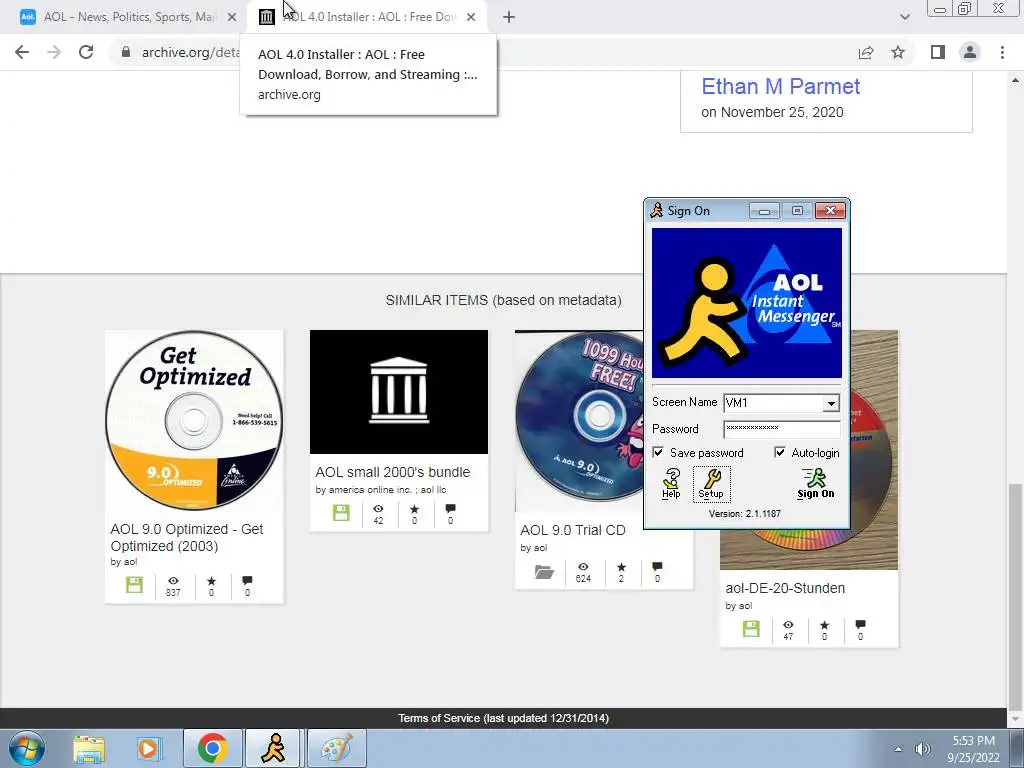Viewport: 1024px width, 768px height.
Task: Click comment icon under Get Optimized item
Action: (x=247, y=581)
